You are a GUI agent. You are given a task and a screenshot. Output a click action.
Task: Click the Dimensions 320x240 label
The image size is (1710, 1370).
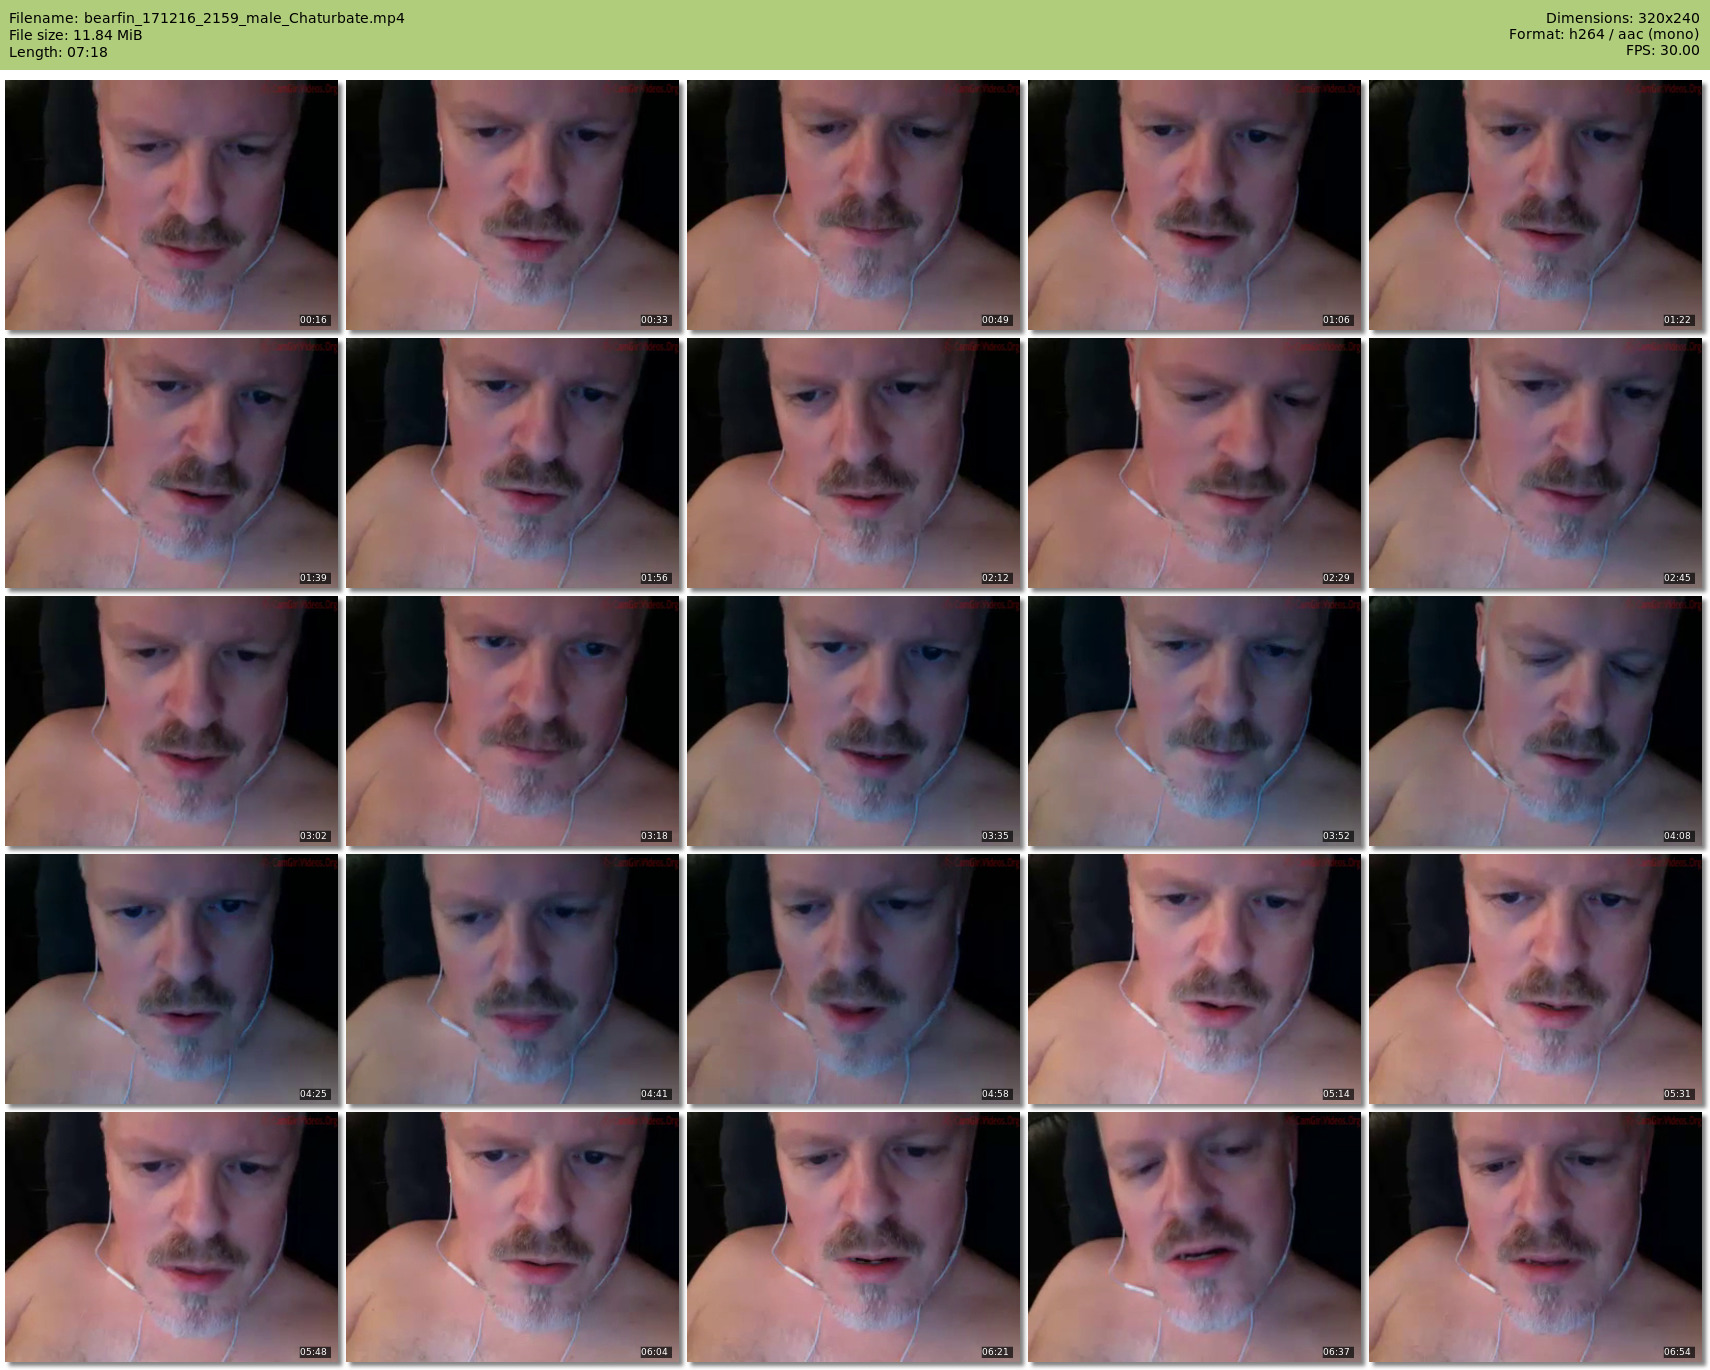[x=1622, y=18]
